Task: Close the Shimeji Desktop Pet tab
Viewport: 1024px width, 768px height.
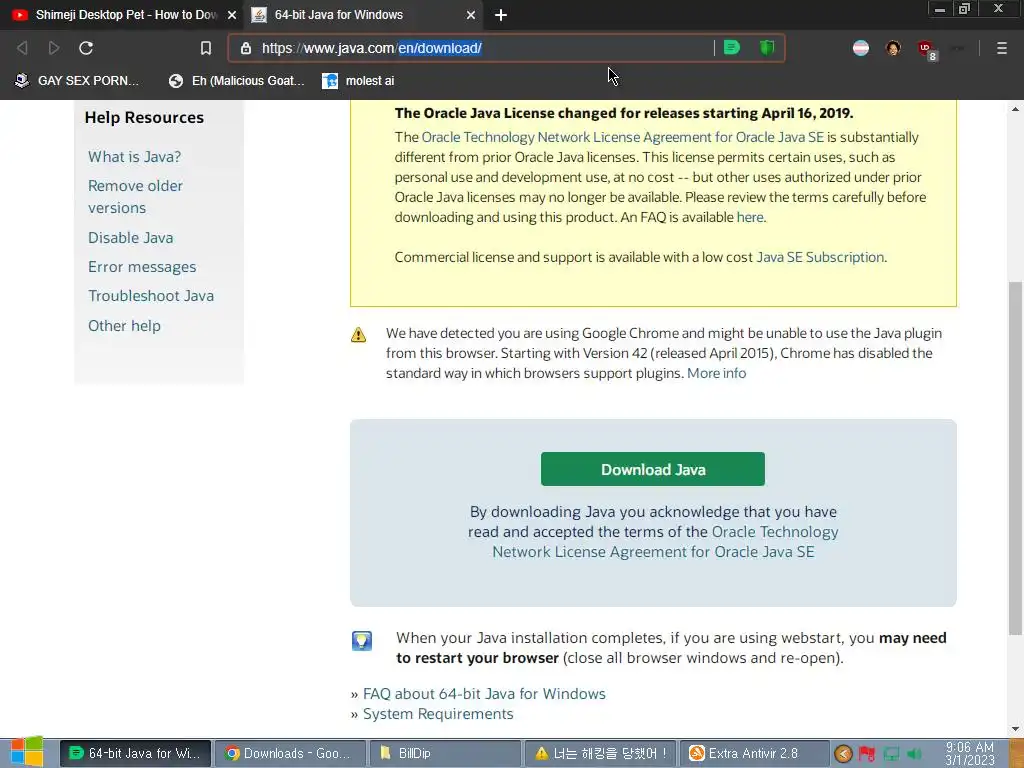Action: [231, 15]
